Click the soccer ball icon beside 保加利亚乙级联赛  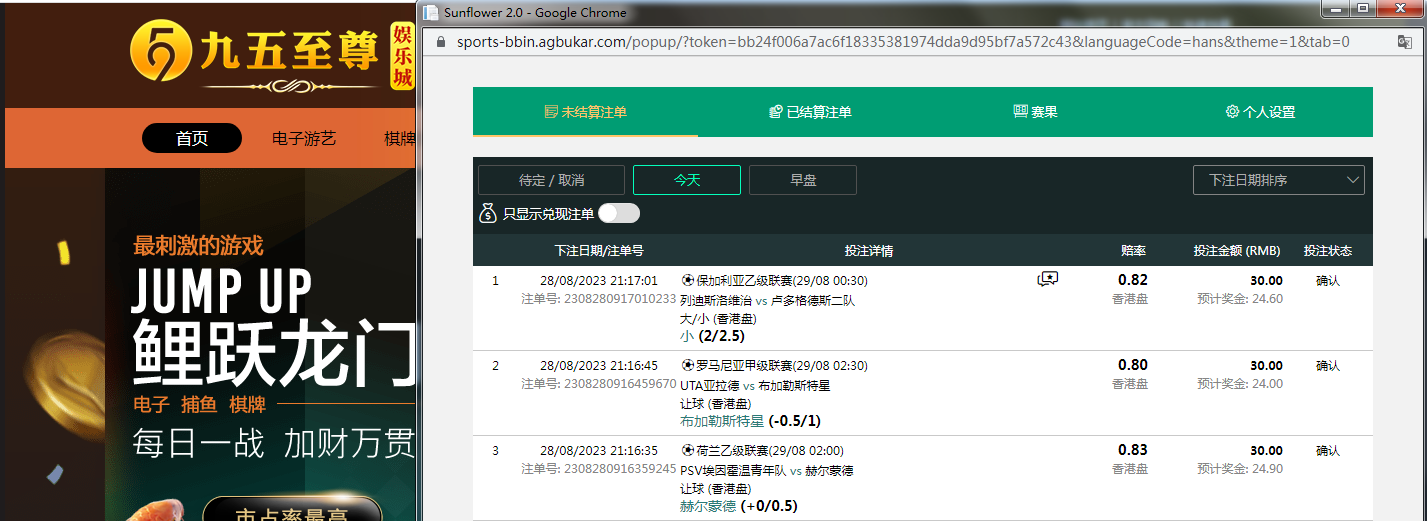(687, 280)
